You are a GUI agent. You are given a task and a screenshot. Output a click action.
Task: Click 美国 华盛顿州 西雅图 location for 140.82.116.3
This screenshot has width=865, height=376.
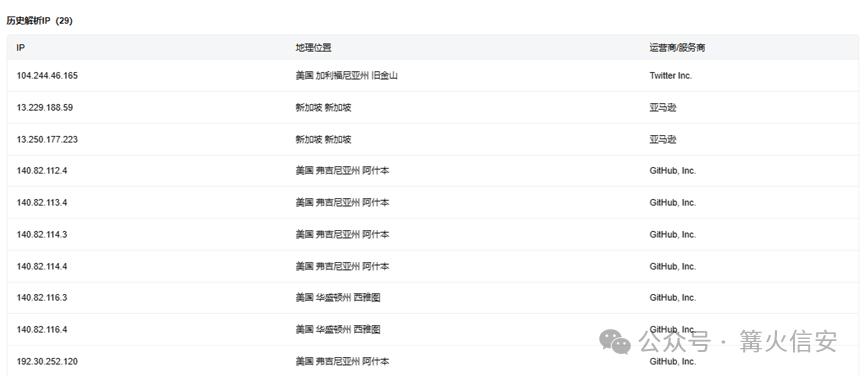pos(338,298)
